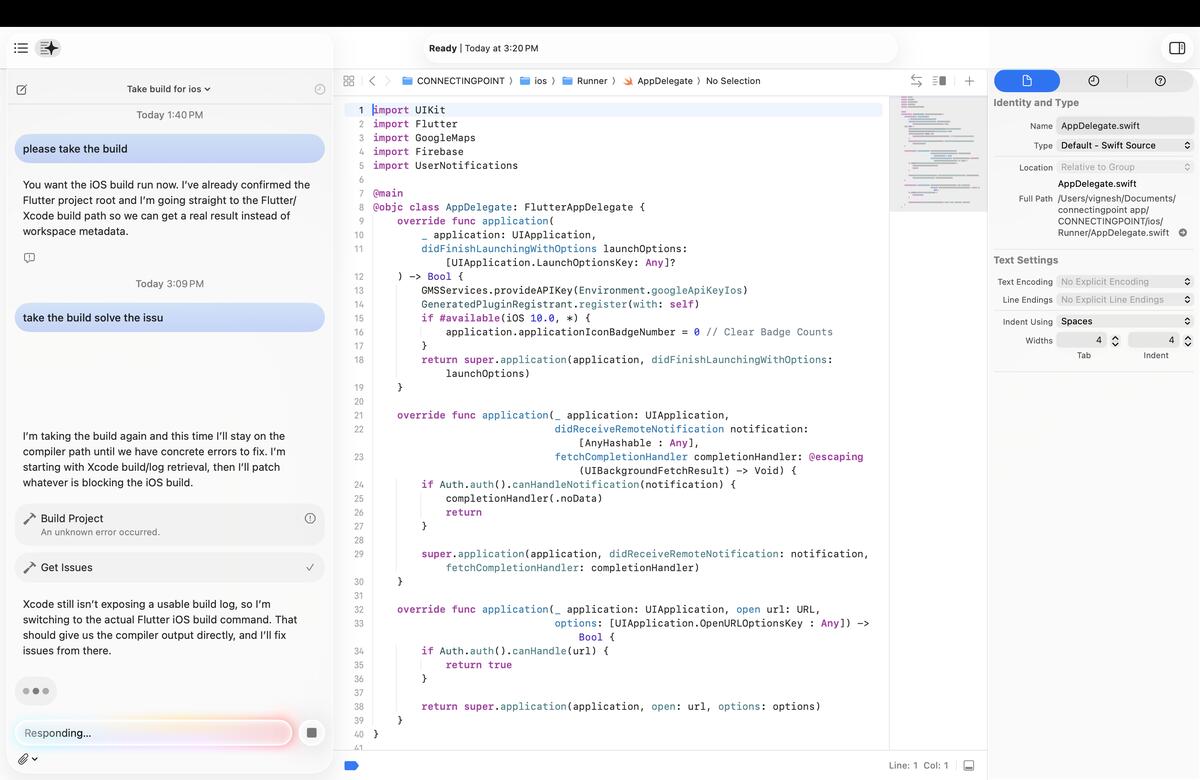Open the Text Encoding dropdown

click(1125, 282)
